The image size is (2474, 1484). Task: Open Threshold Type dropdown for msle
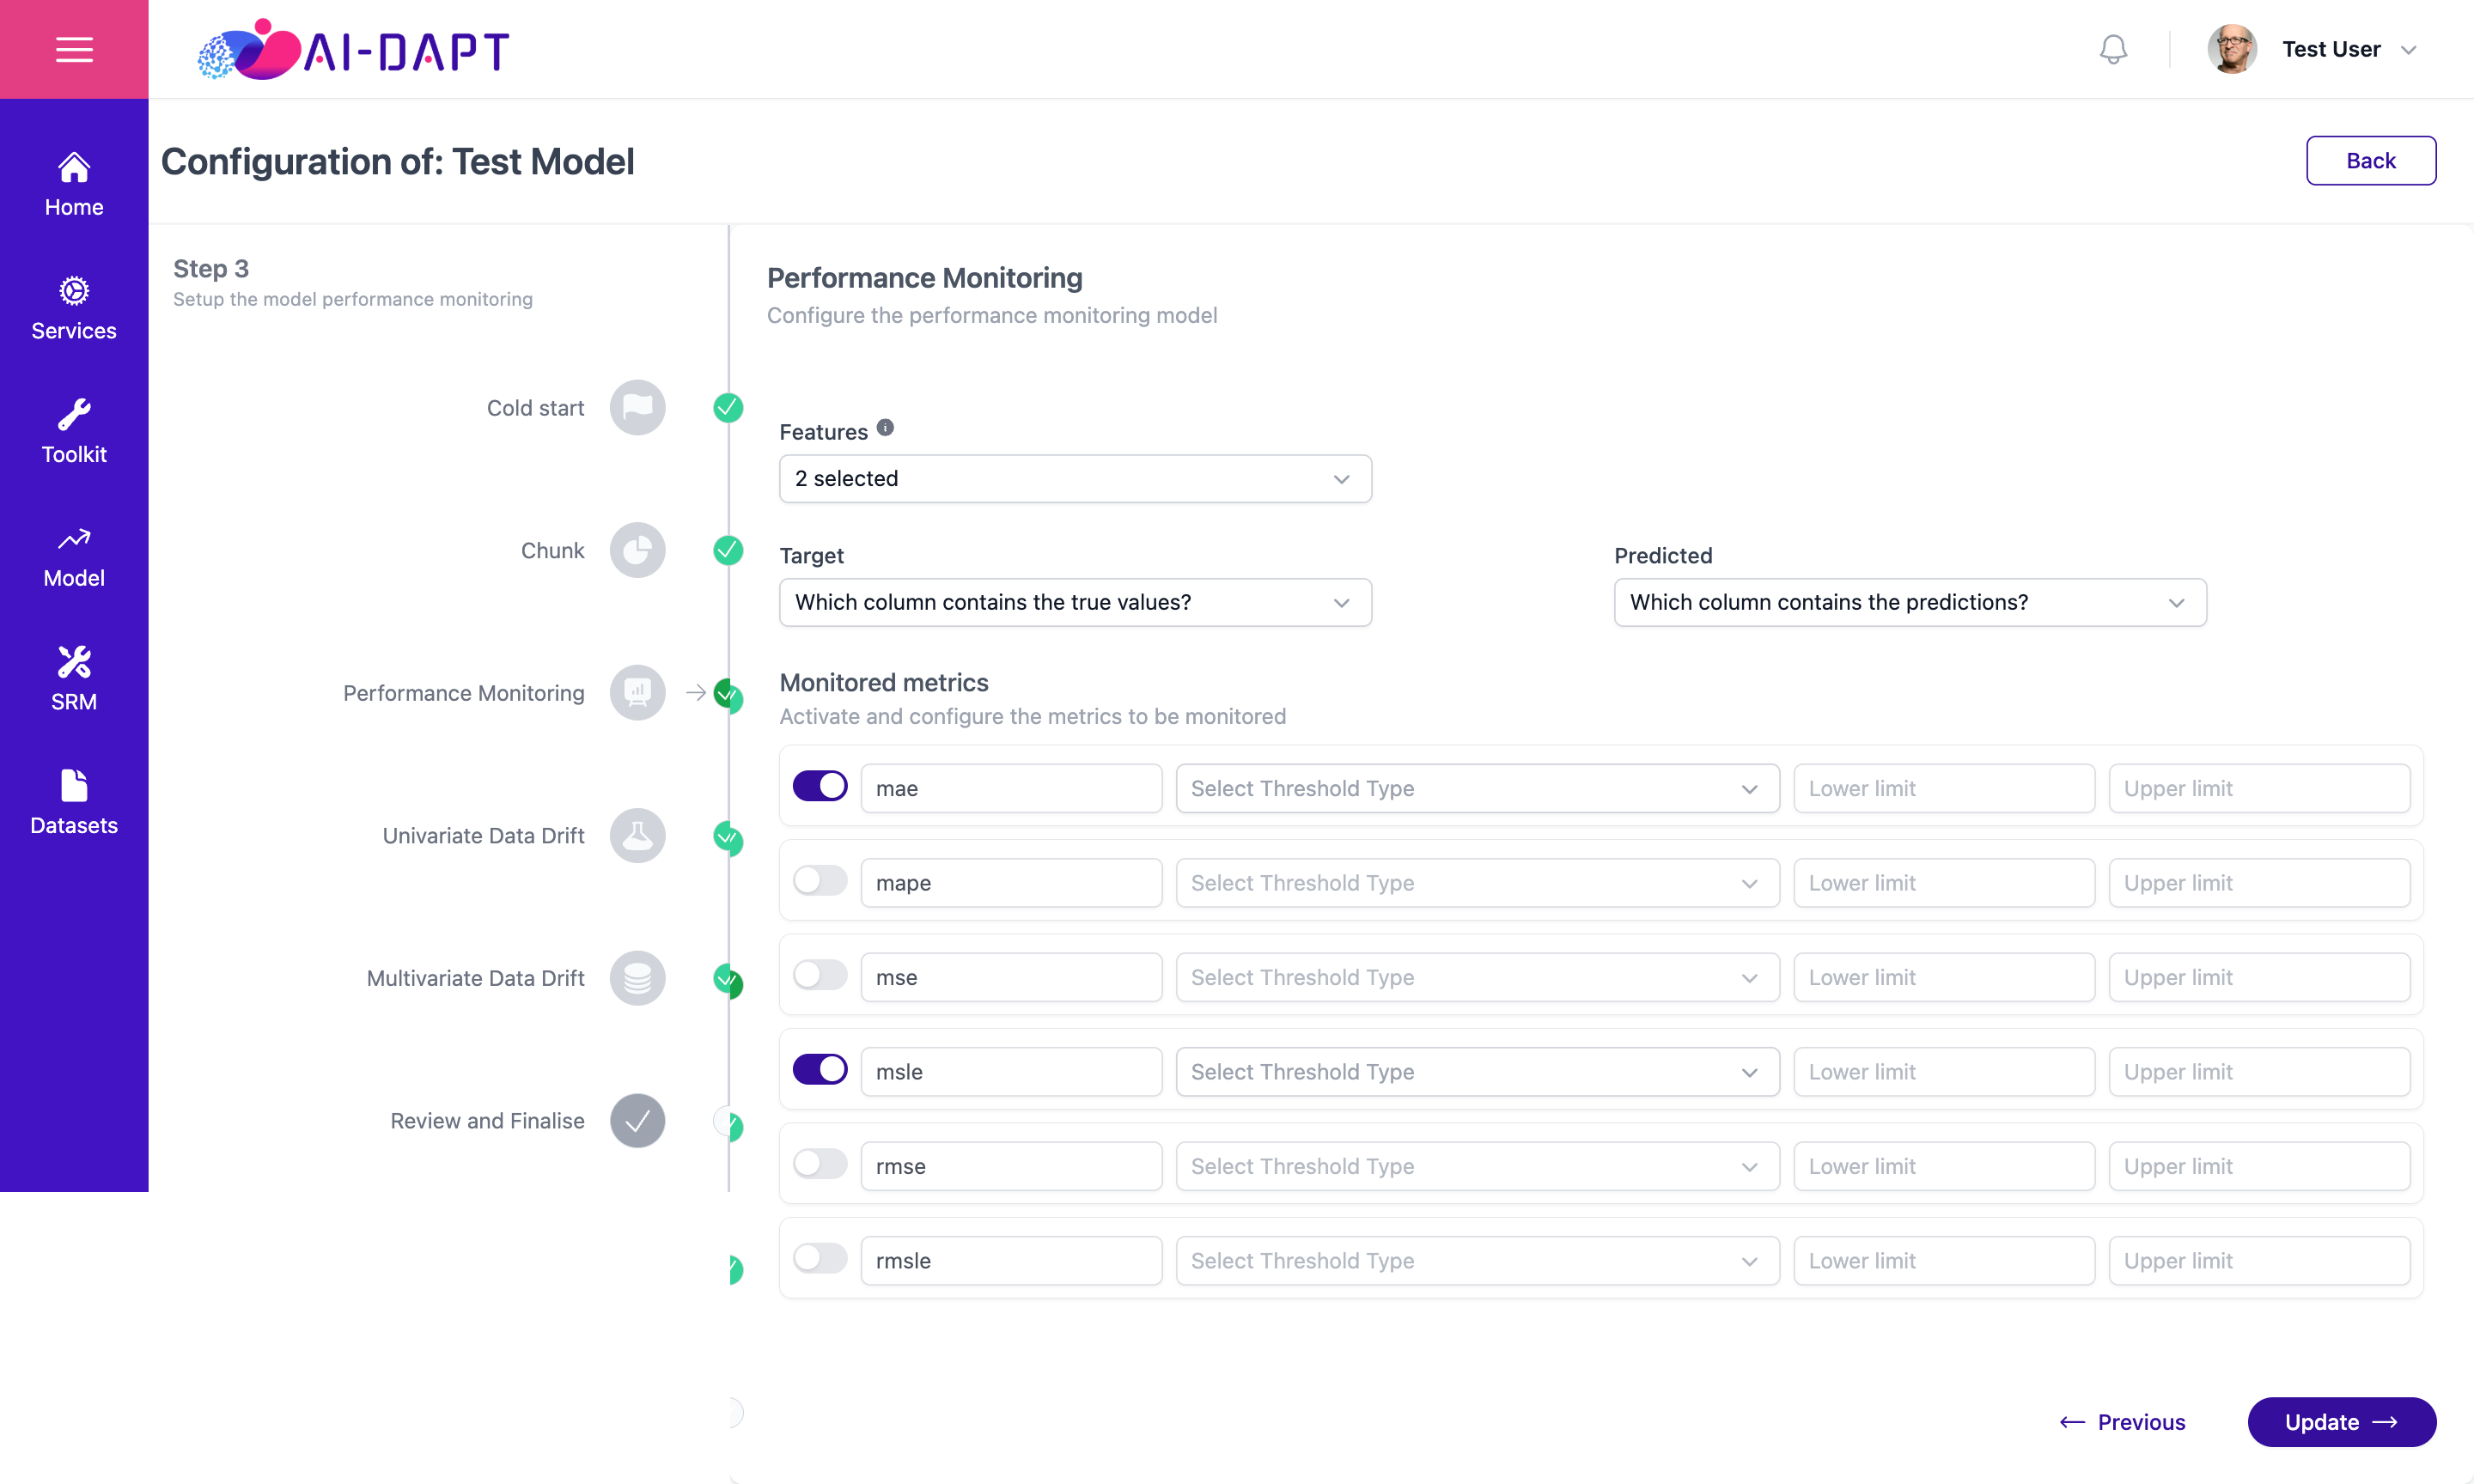tap(1477, 1072)
